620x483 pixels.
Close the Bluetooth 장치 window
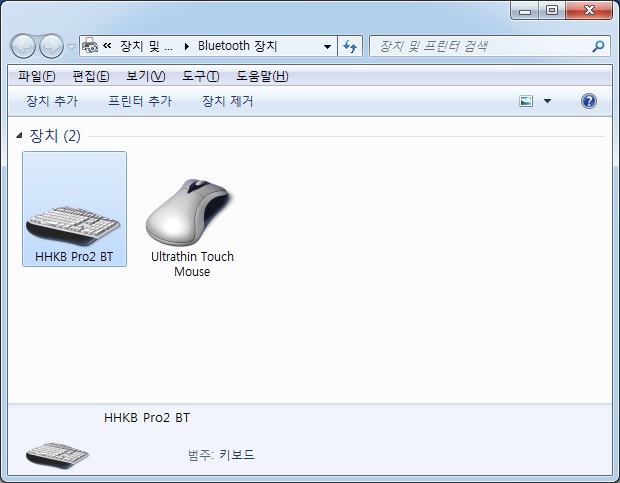589,10
